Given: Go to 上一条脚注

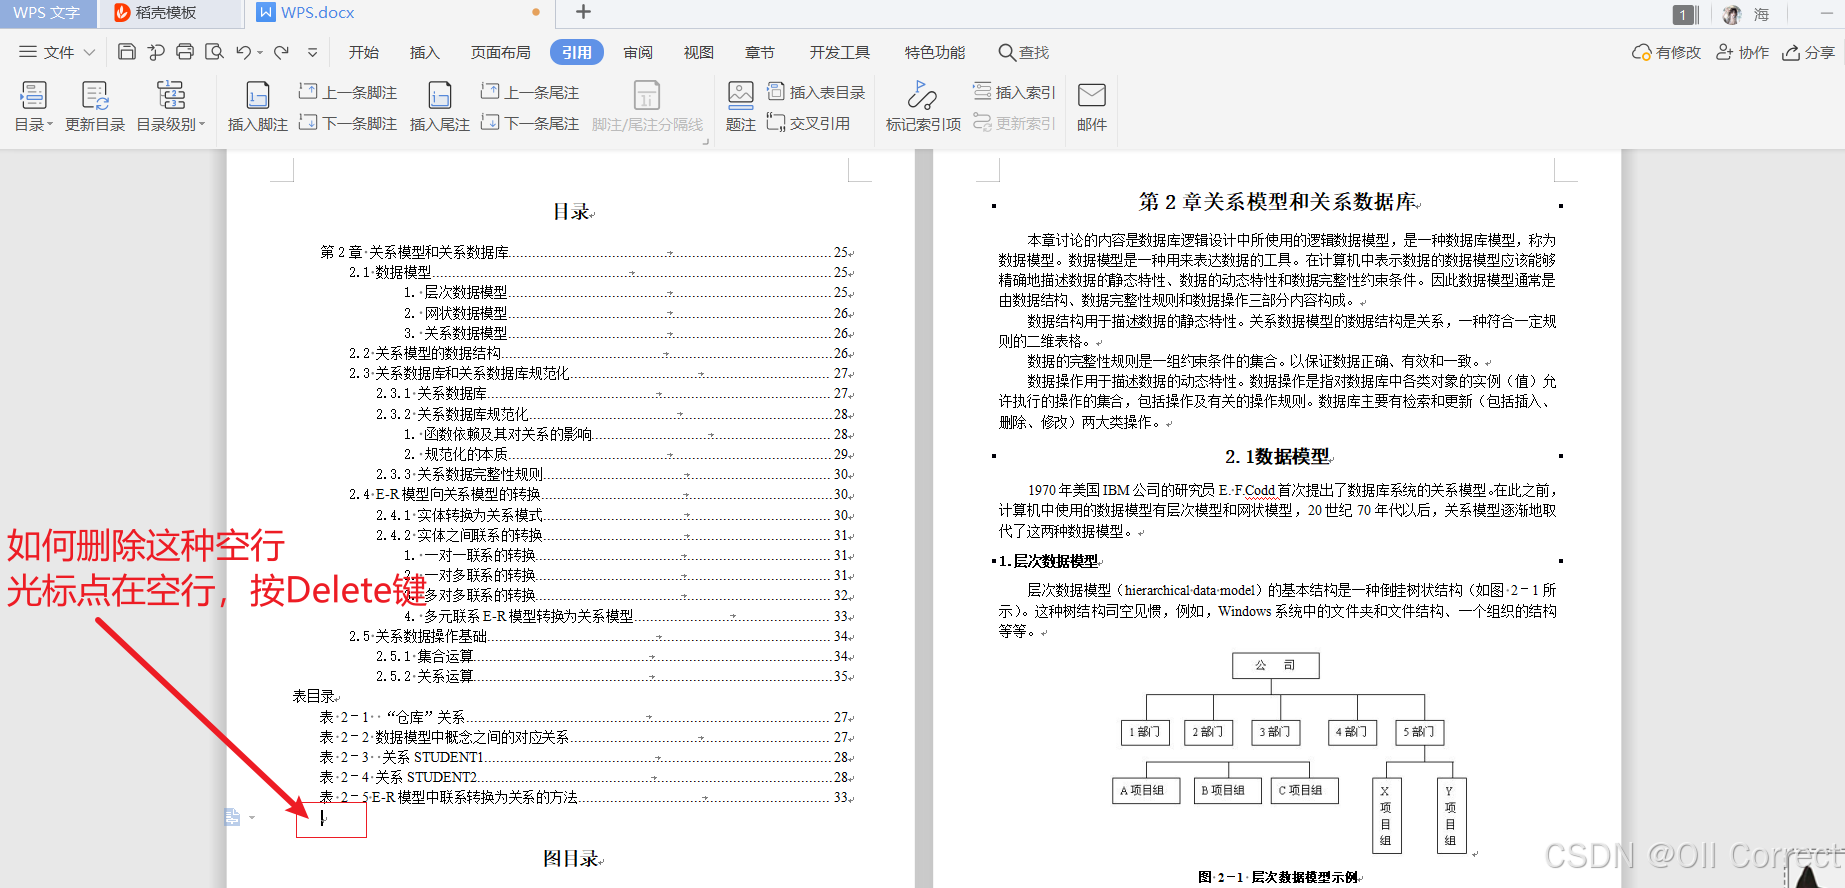Looking at the screenshot, I should (x=348, y=92).
